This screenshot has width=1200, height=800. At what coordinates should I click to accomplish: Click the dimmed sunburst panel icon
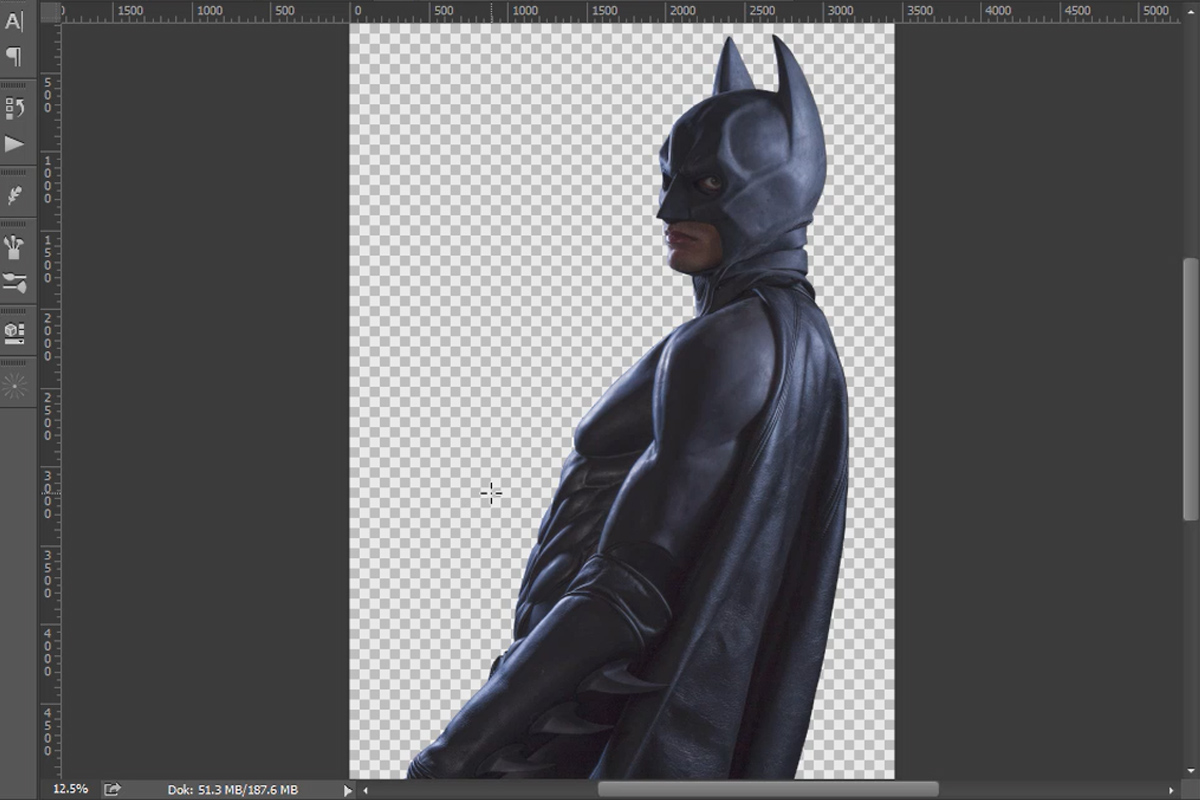[x=14, y=387]
